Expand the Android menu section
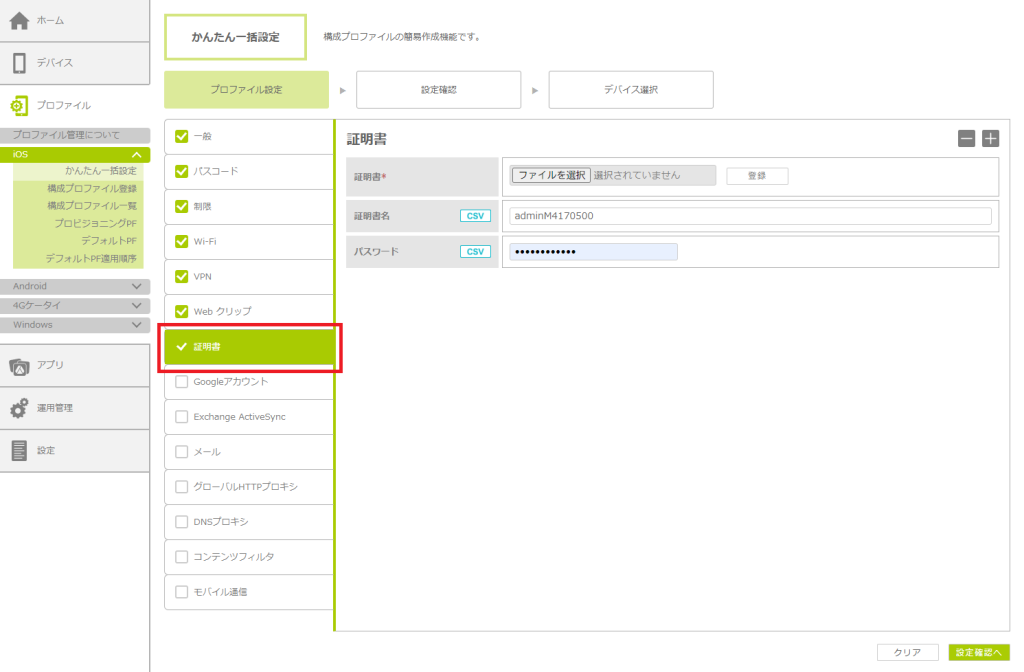Screen dimensions: 1024x672 coord(136,286)
